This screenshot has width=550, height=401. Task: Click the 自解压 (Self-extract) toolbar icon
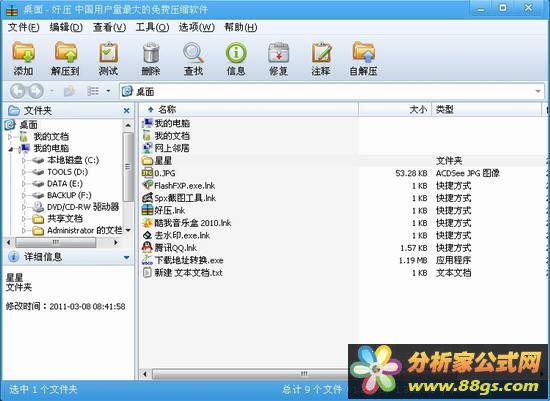point(363,58)
